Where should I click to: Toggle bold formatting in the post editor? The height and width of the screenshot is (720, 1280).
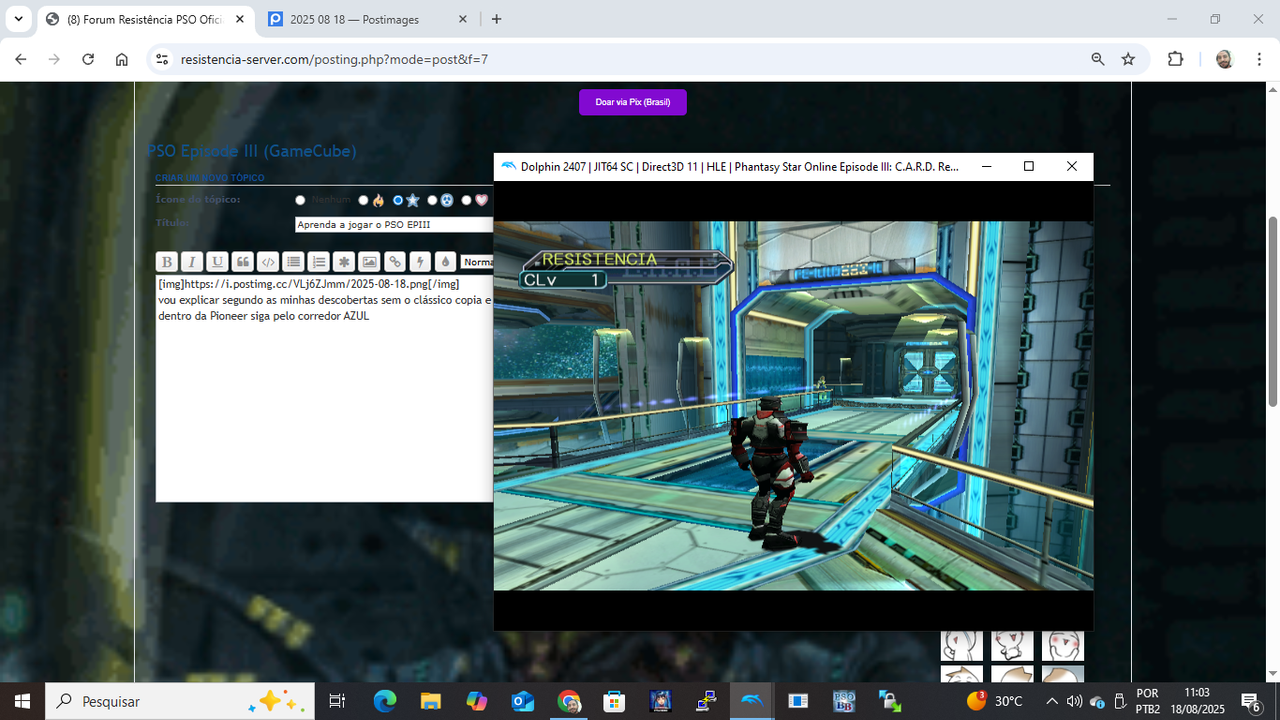point(167,262)
